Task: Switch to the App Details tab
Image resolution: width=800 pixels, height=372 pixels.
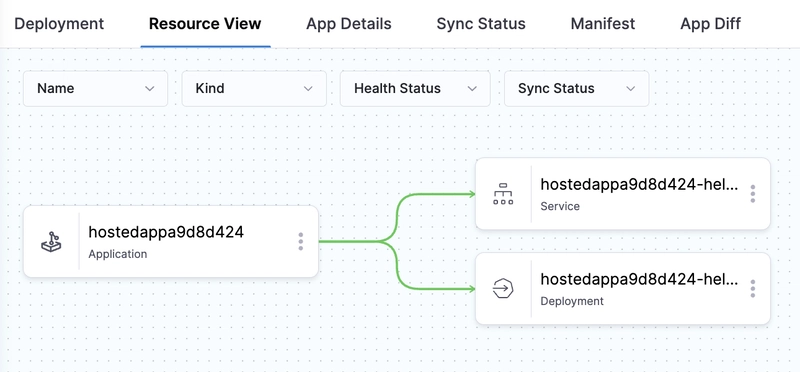Action: [348, 23]
